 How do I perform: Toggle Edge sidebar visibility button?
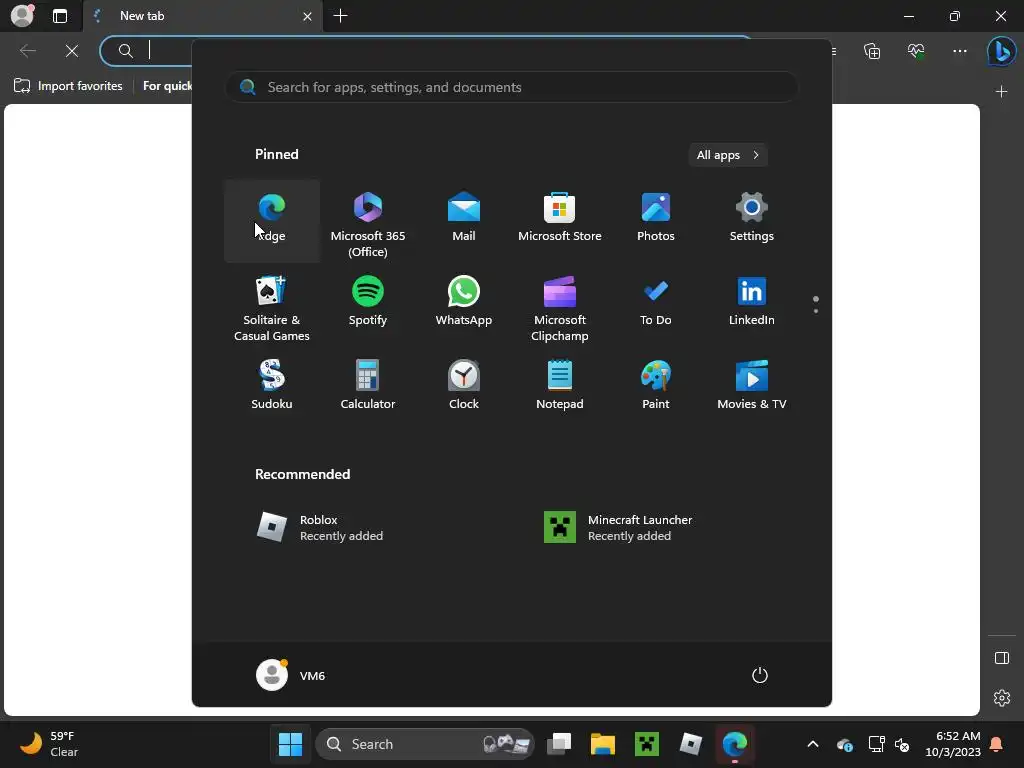(1002, 658)
